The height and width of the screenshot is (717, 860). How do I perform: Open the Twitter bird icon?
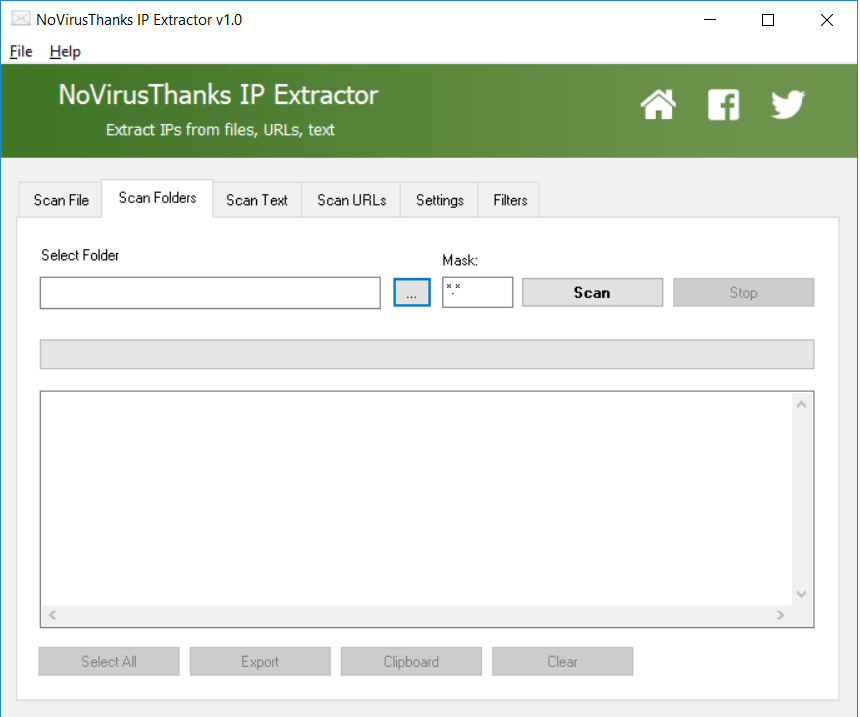788,104
